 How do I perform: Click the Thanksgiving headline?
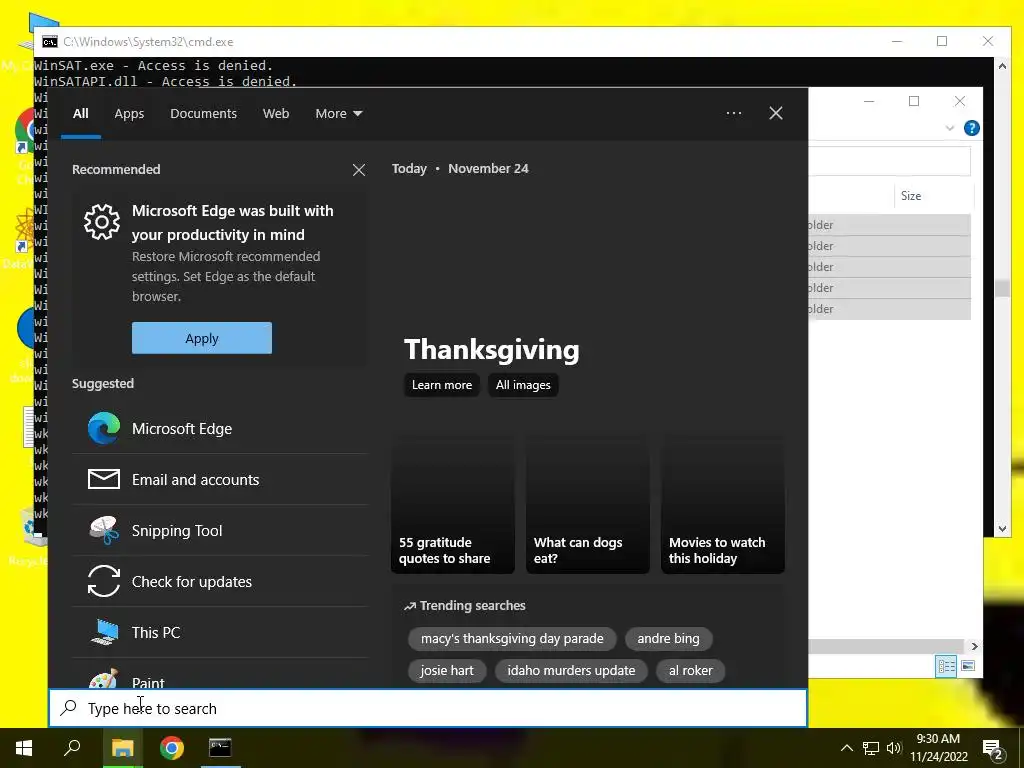[492, 350]
